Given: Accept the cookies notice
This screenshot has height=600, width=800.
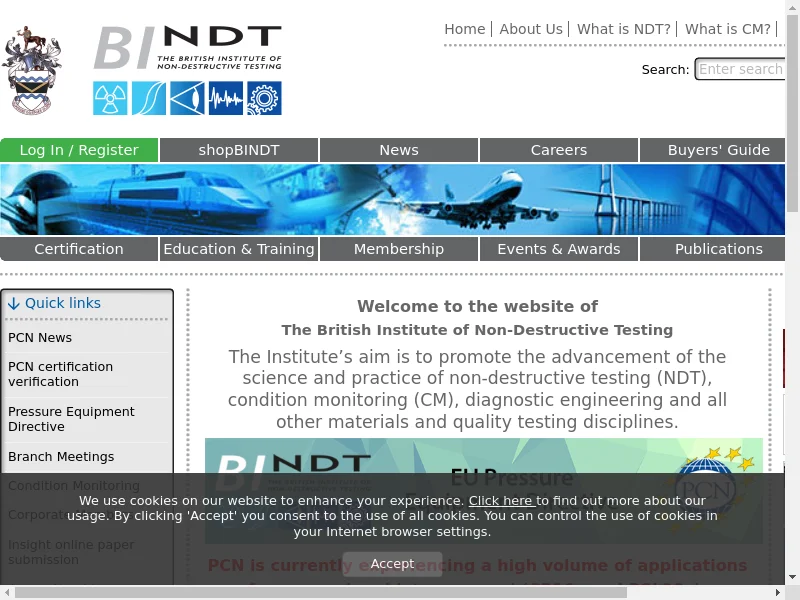Looking at the screenshot, I should tap(392, 564).
